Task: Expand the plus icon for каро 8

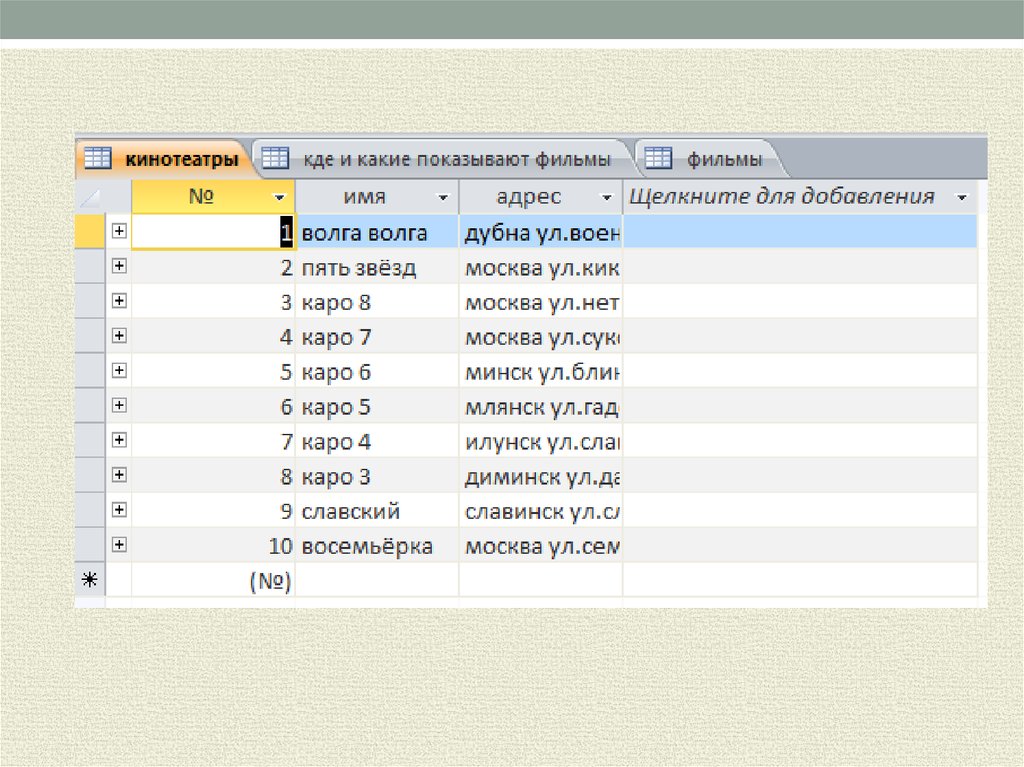Action: [119, 301]
